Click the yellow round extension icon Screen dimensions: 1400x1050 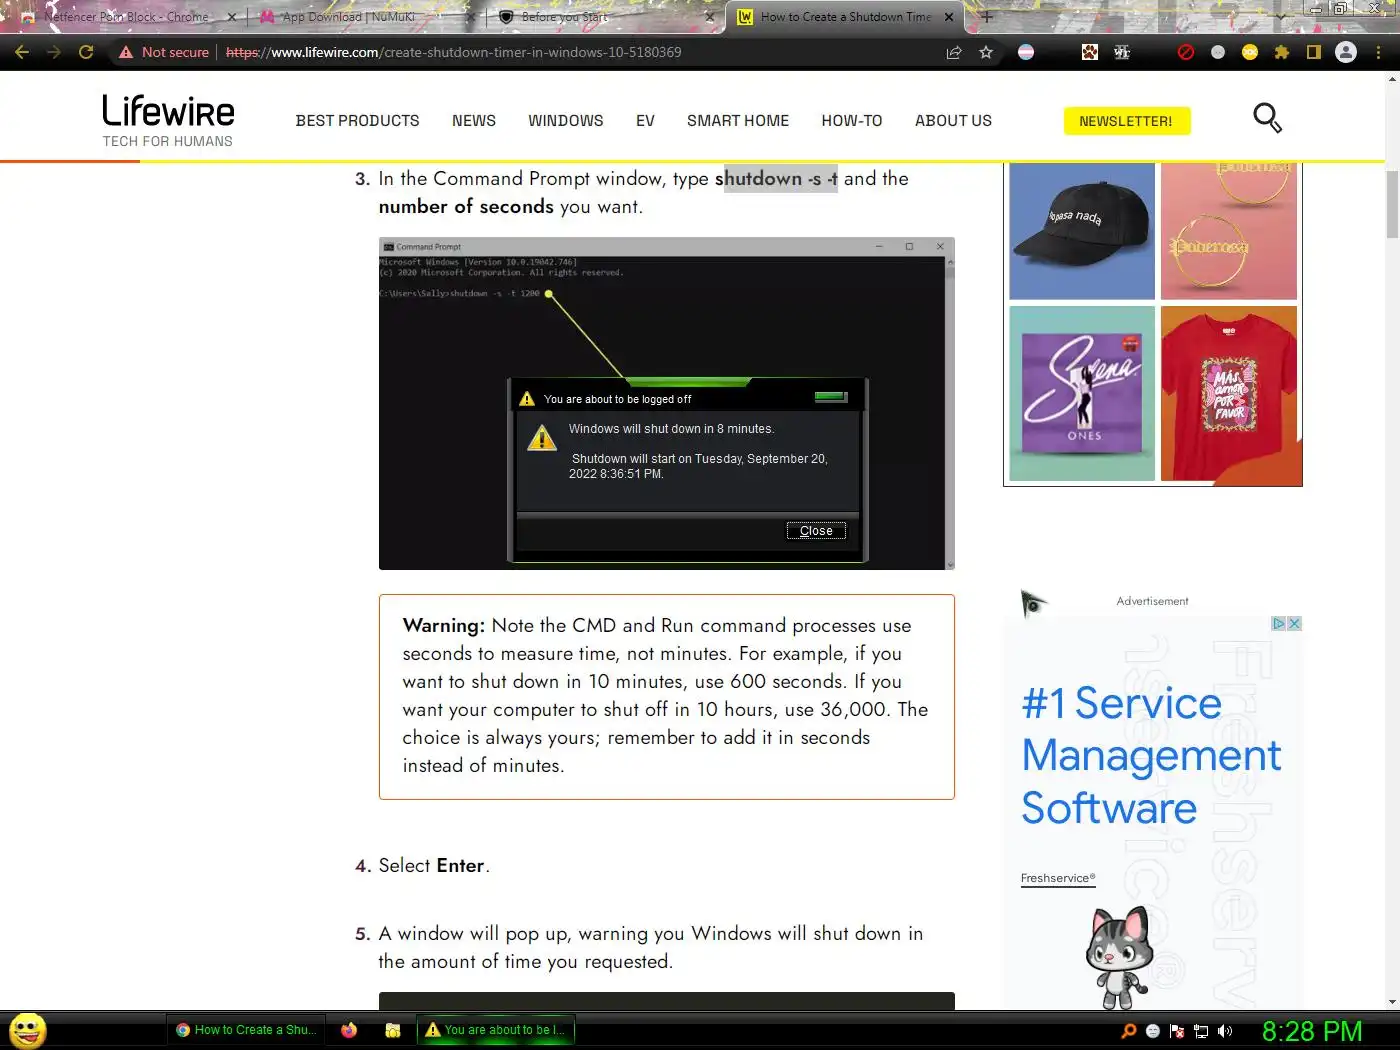click(1250, 52)
